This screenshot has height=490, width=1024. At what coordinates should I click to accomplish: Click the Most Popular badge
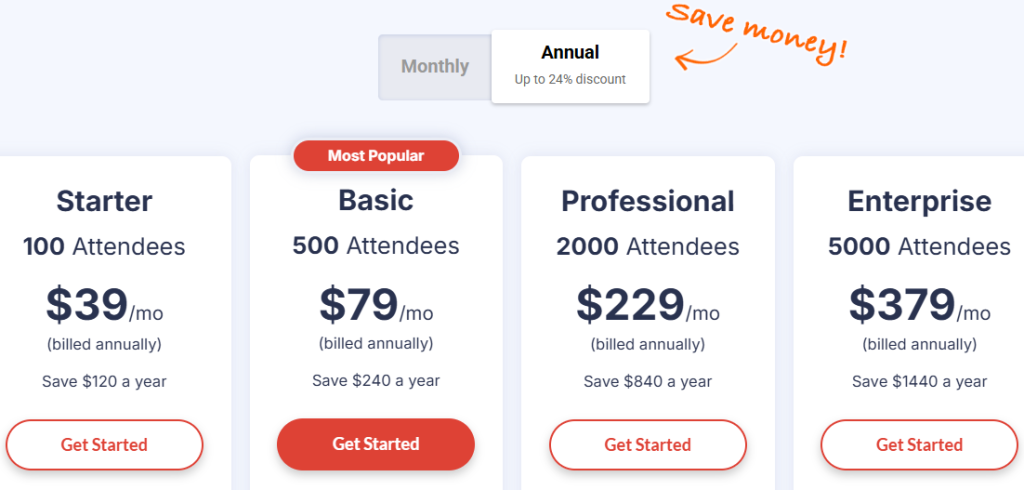(376, 155)
